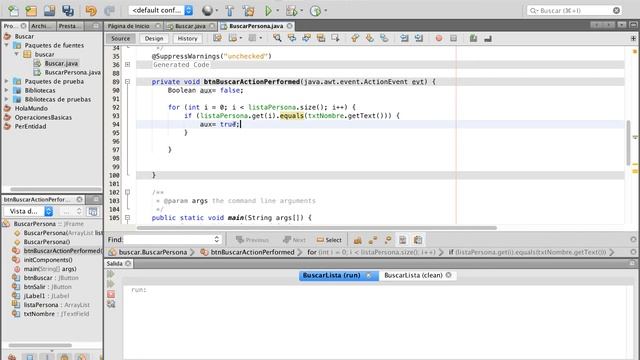
Task: Click the Select button in find bar
Action: click(329, 240)
